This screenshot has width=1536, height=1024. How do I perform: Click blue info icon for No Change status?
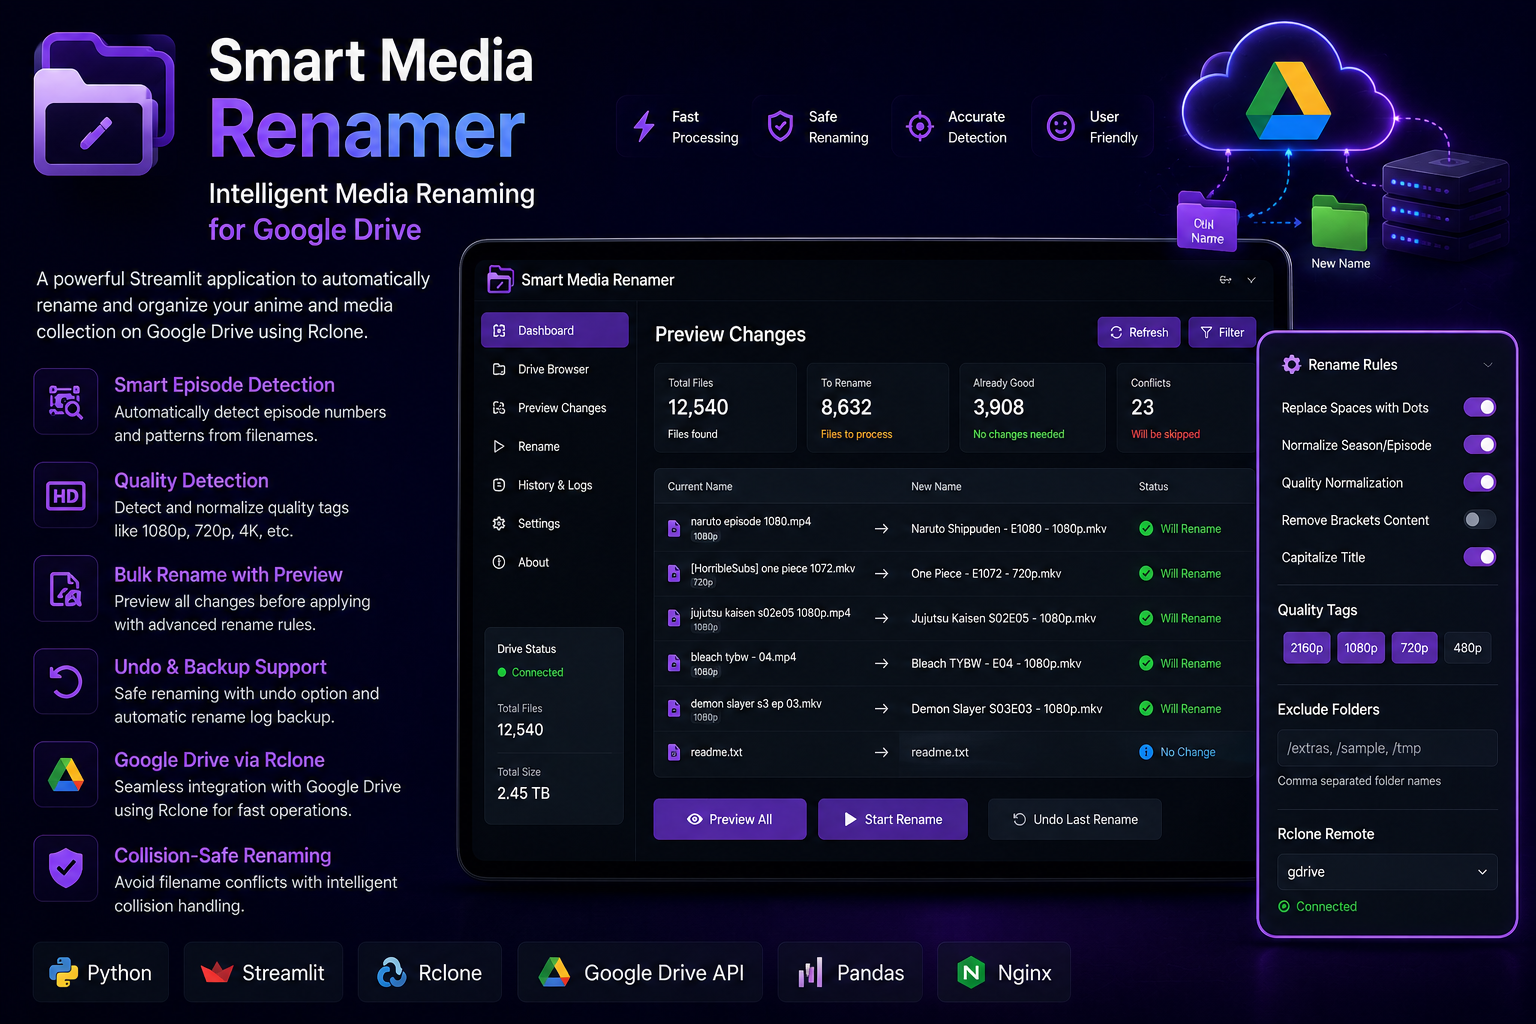tap(1146, 752)
